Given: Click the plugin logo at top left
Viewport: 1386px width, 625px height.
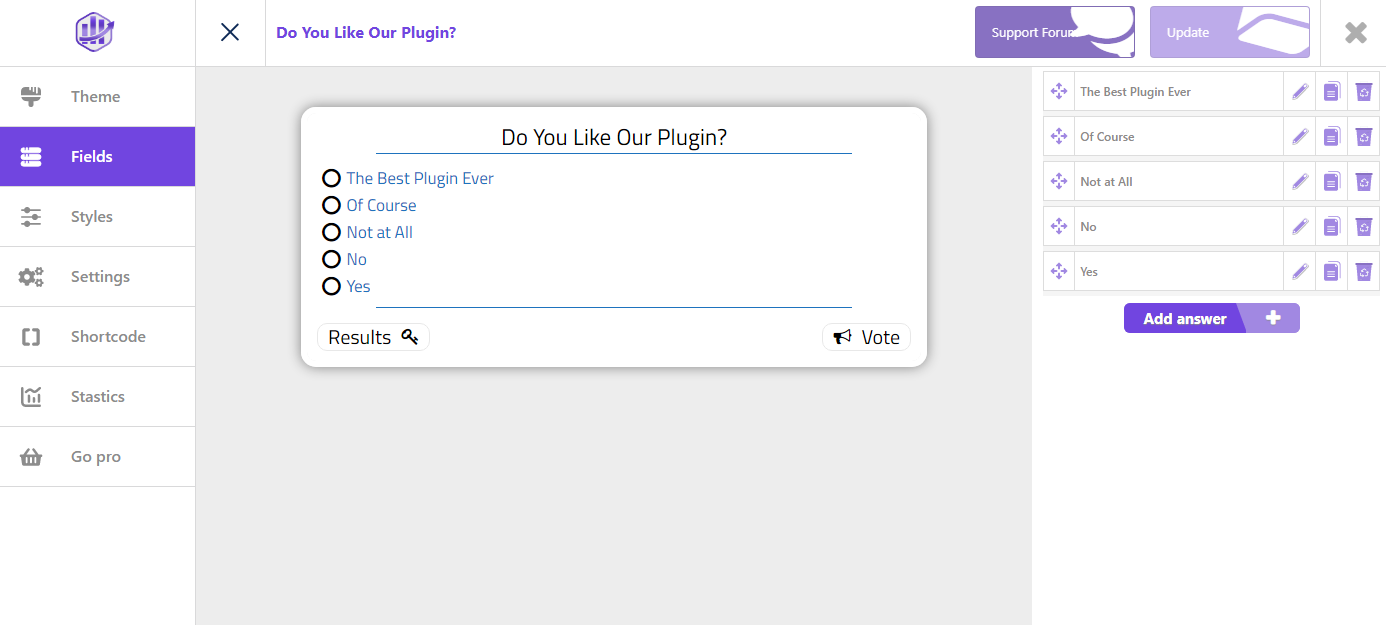Looking at the screenshot, I should 97,32.
